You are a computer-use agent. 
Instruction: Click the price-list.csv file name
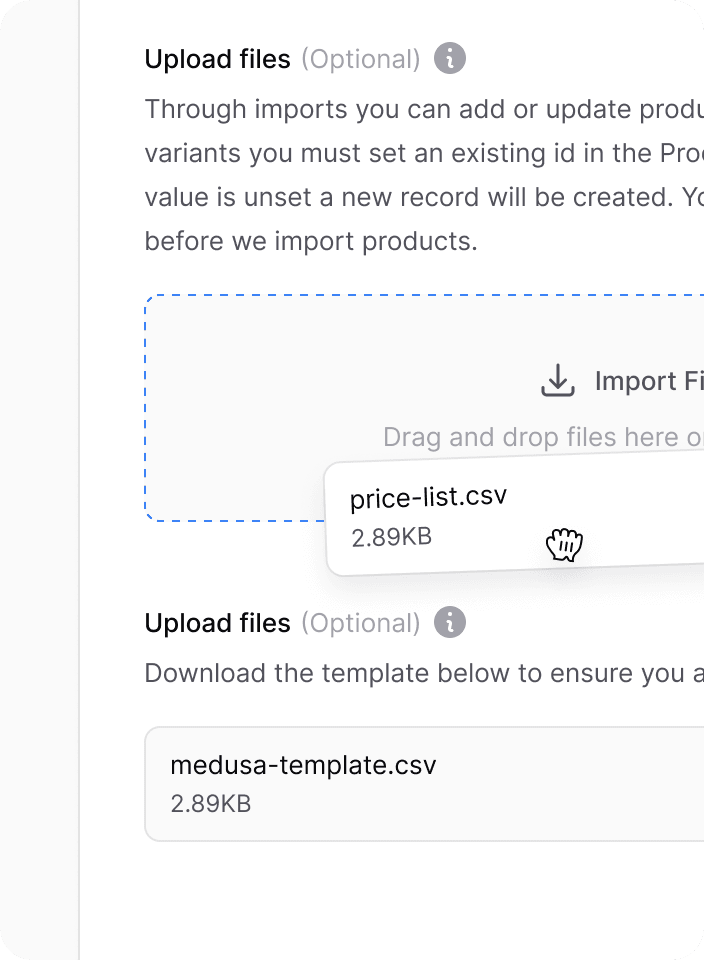tap(428, 497)
